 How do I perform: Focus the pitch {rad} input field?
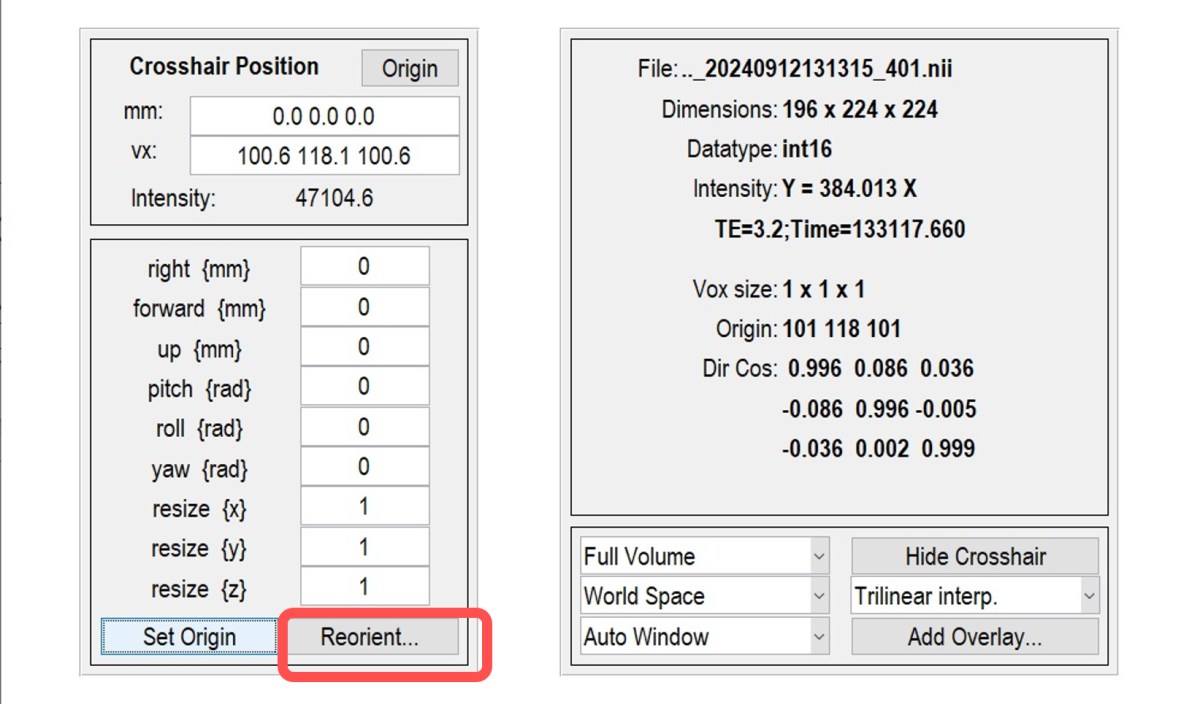[364, 387]
